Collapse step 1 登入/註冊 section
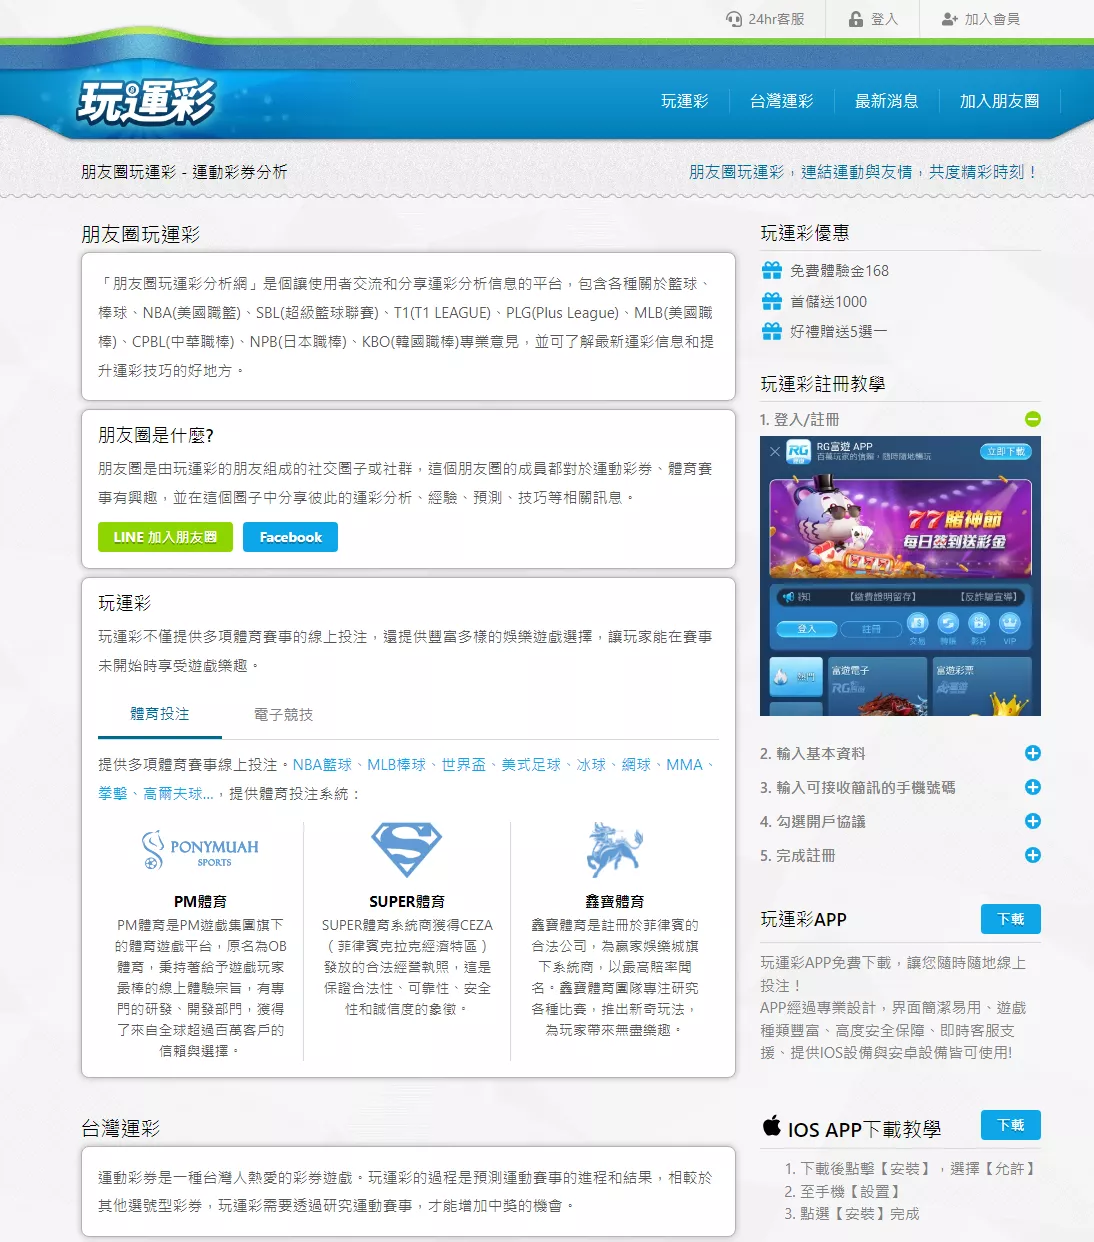Screen dimensions: 1094x1242 click(x=1033, y=419)
